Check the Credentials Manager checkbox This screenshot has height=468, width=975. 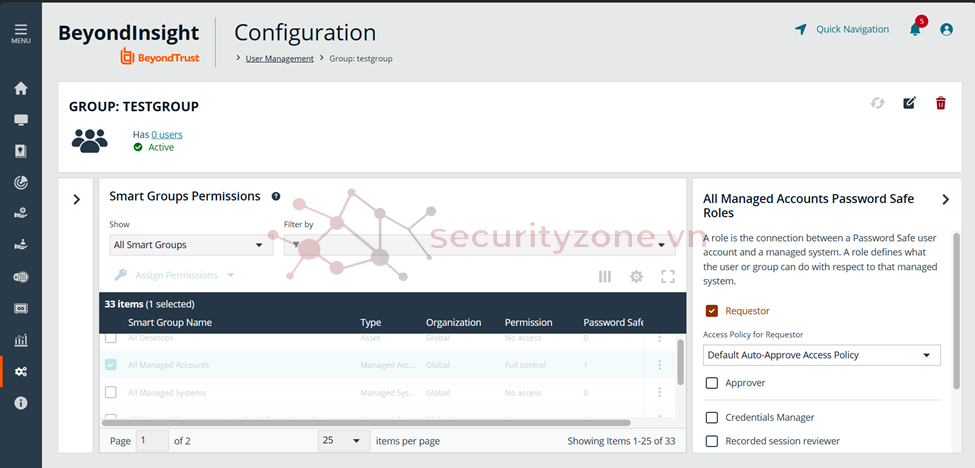pyautogui.click(x=712, y=417)
